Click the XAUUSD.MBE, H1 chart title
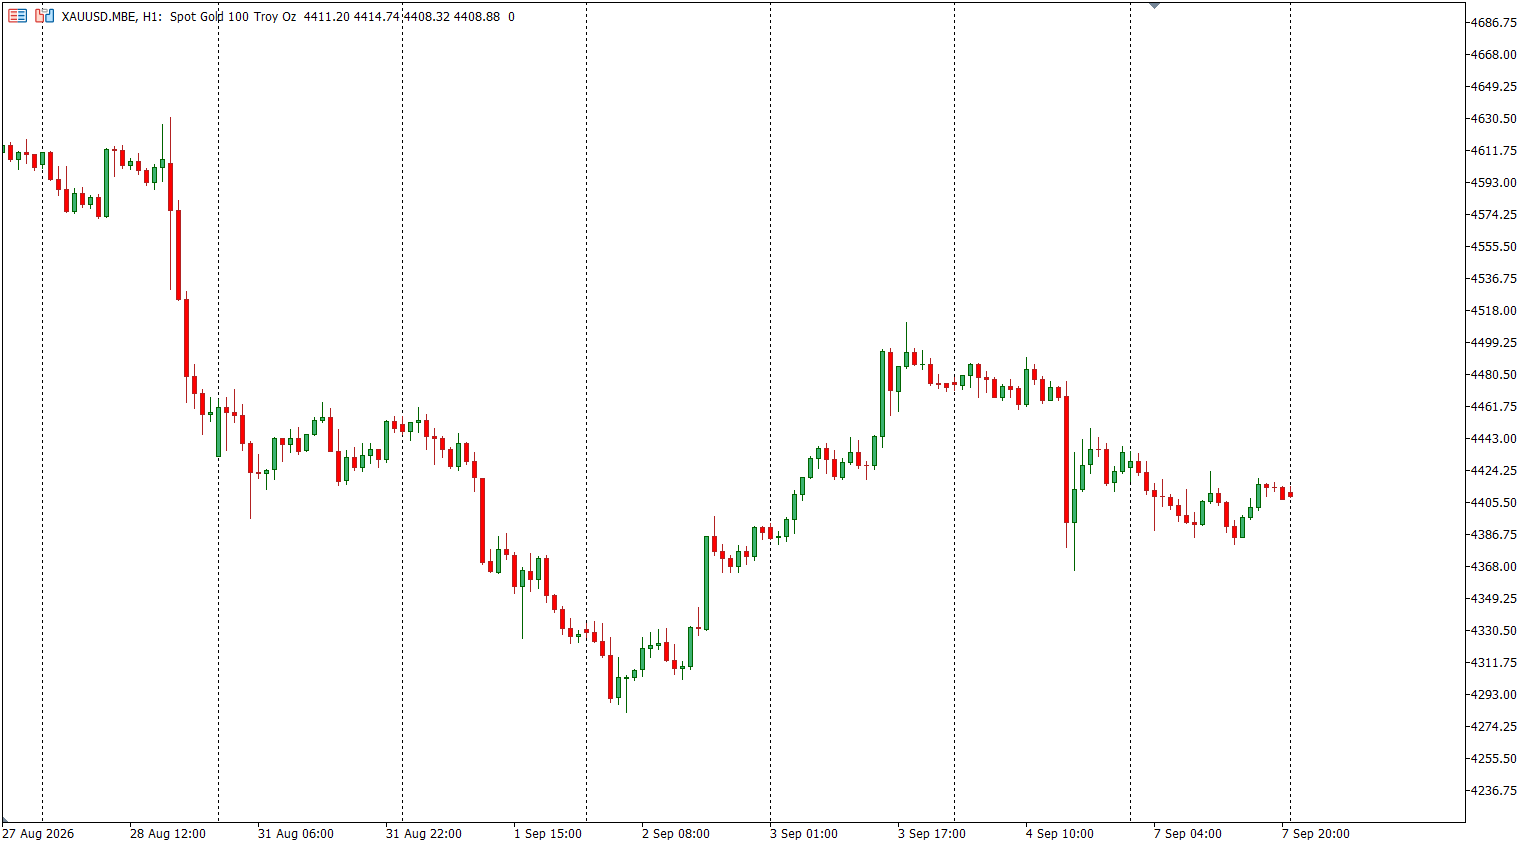Viewport: 1529px width, 845px height. pos(111,17)
